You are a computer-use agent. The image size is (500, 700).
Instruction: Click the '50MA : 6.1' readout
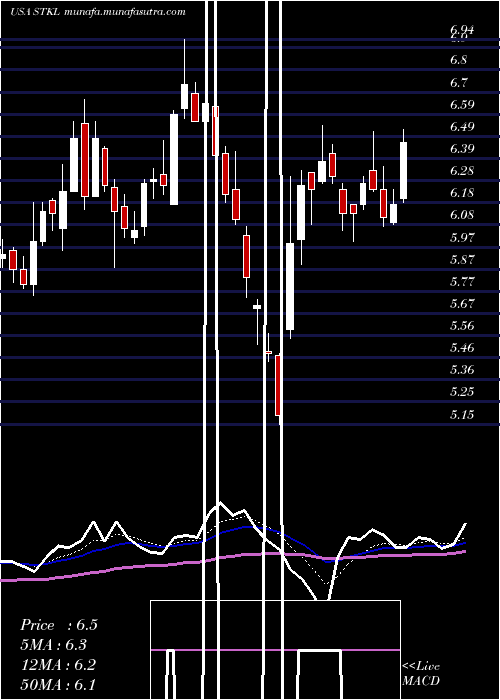[x=58, y=684]
